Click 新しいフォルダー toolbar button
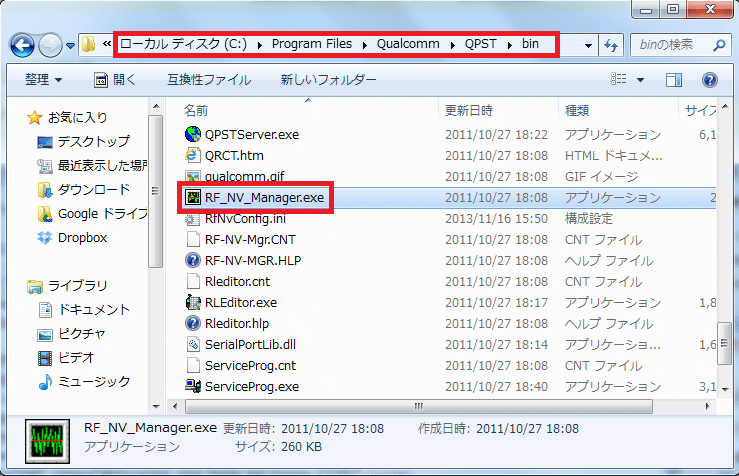739x476 pixels. 328,80
